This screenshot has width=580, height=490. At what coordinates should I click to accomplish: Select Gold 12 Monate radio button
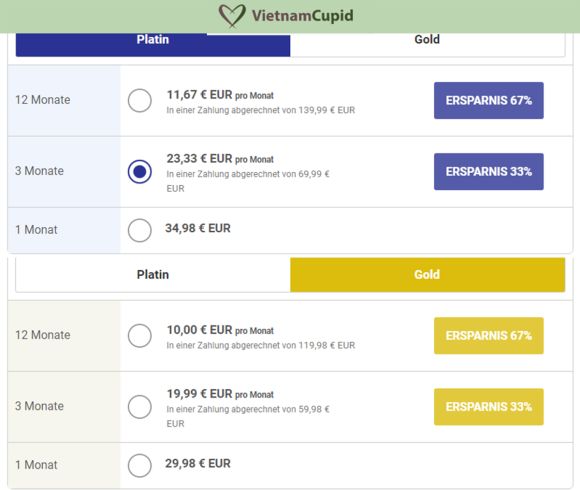pos(139,336)
